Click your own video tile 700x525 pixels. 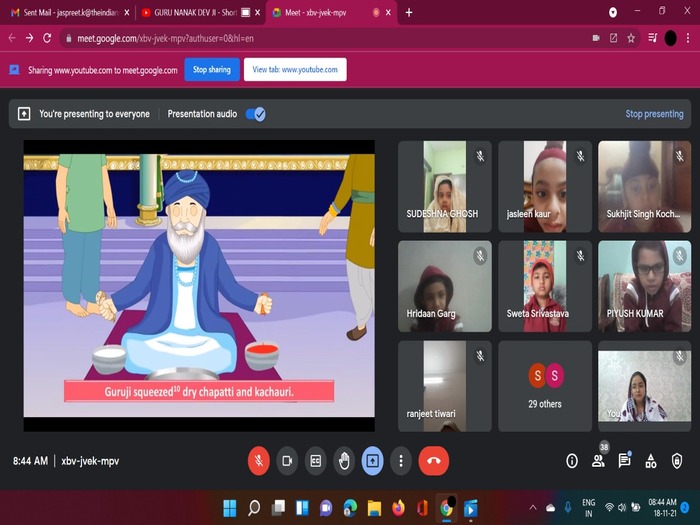point(645,386)
